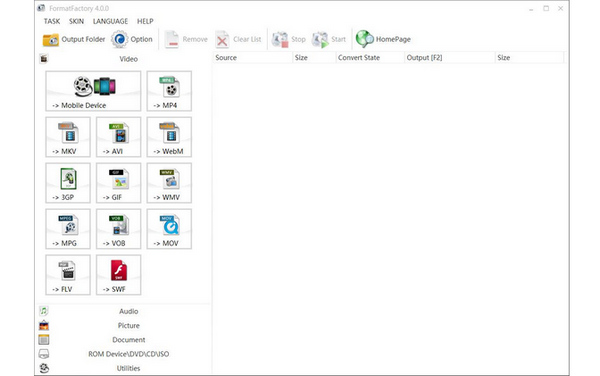The image size is (600, 376).
Task: Open the SWF Flash conversion tile
Action: (119, 275)
